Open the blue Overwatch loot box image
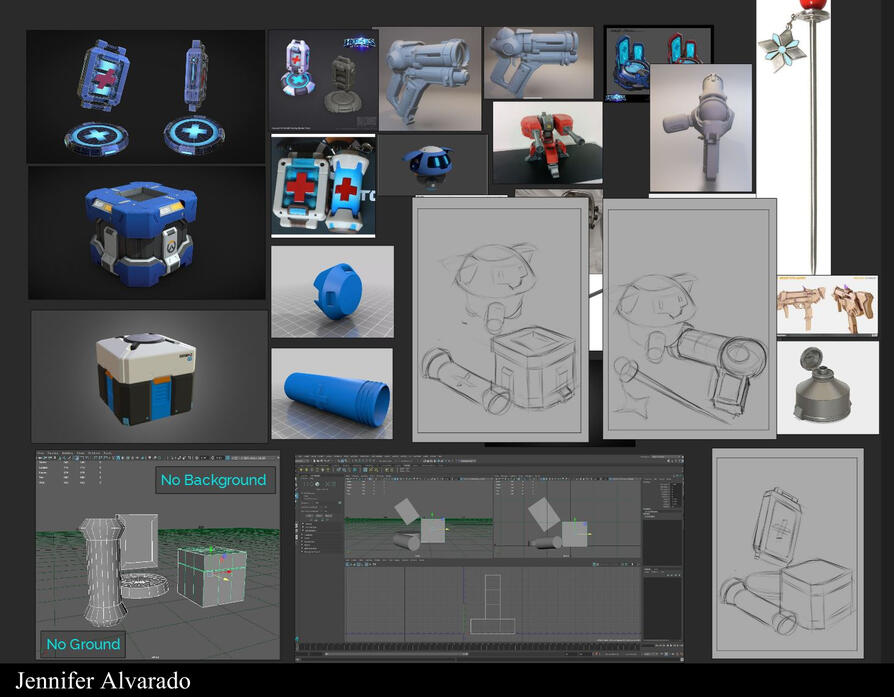This screenshot has width=894, height=697. [x=146, y=232]
